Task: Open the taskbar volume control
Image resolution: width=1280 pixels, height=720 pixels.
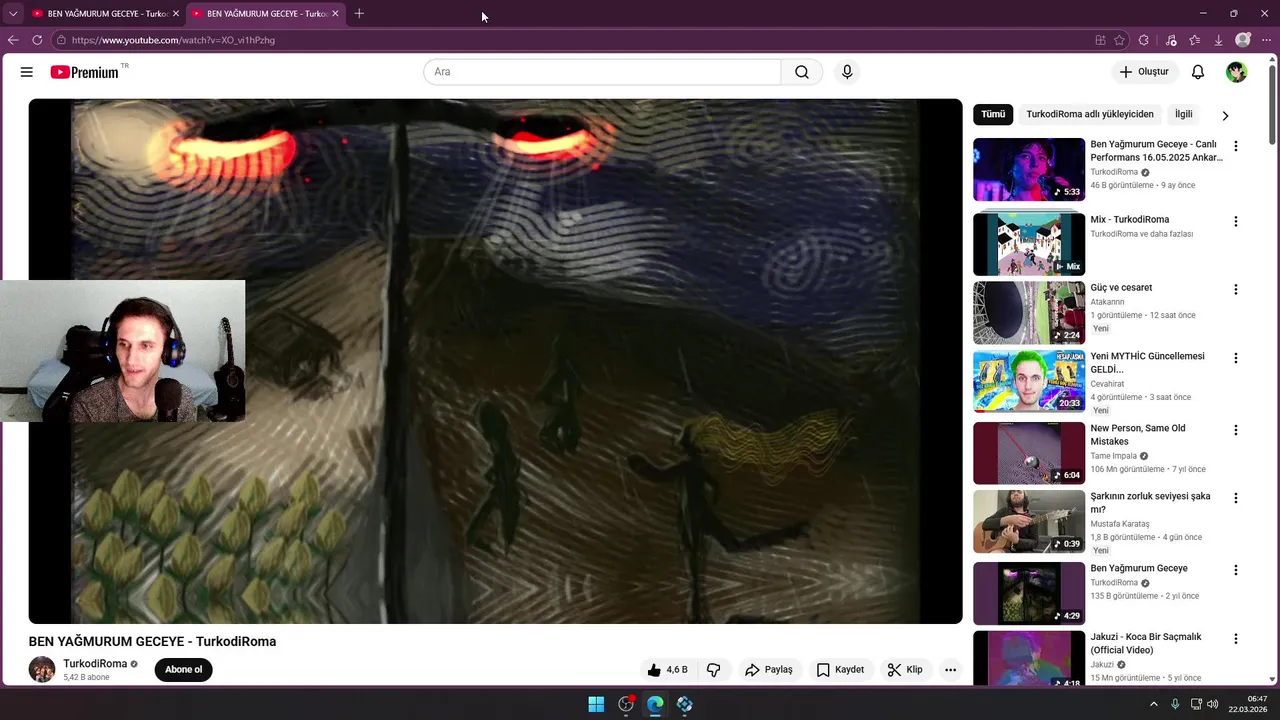Action: [x=1212, y=704]
